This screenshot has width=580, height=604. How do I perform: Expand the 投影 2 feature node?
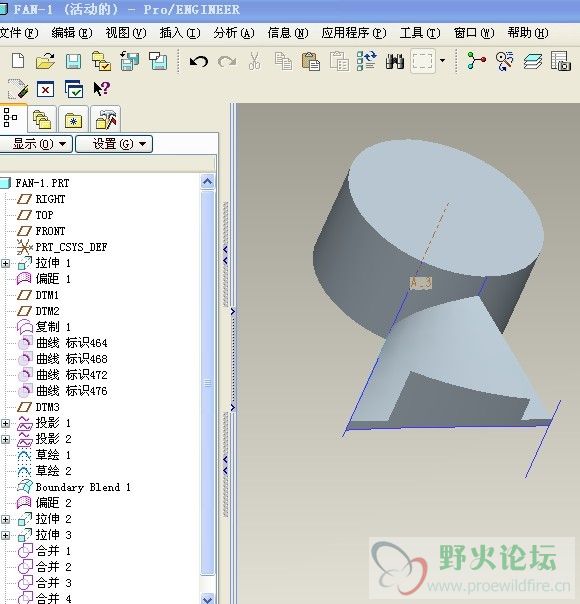5,440
